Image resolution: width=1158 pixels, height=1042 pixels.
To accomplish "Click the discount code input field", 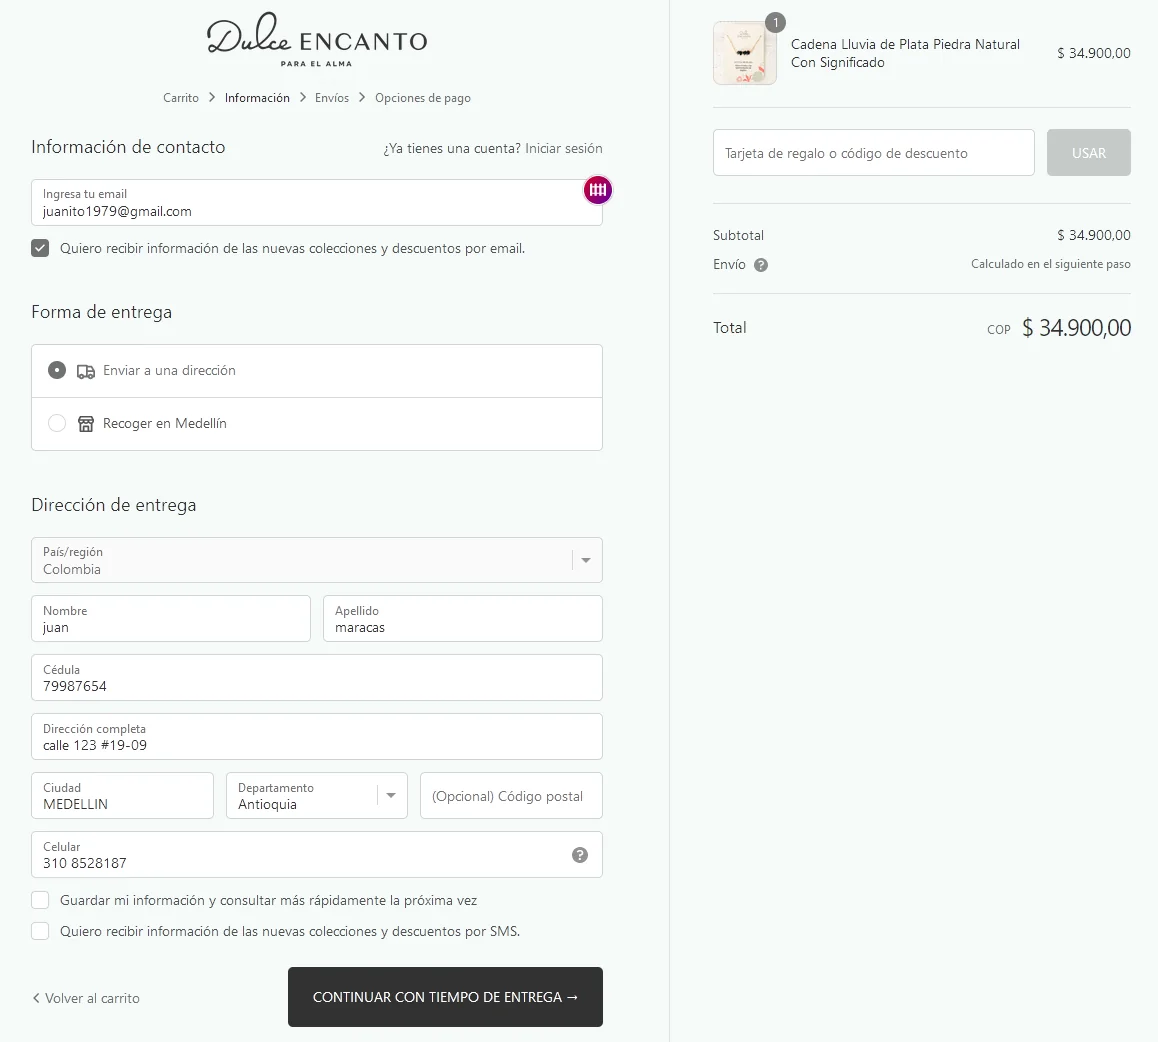I will (x=873, y=153).
